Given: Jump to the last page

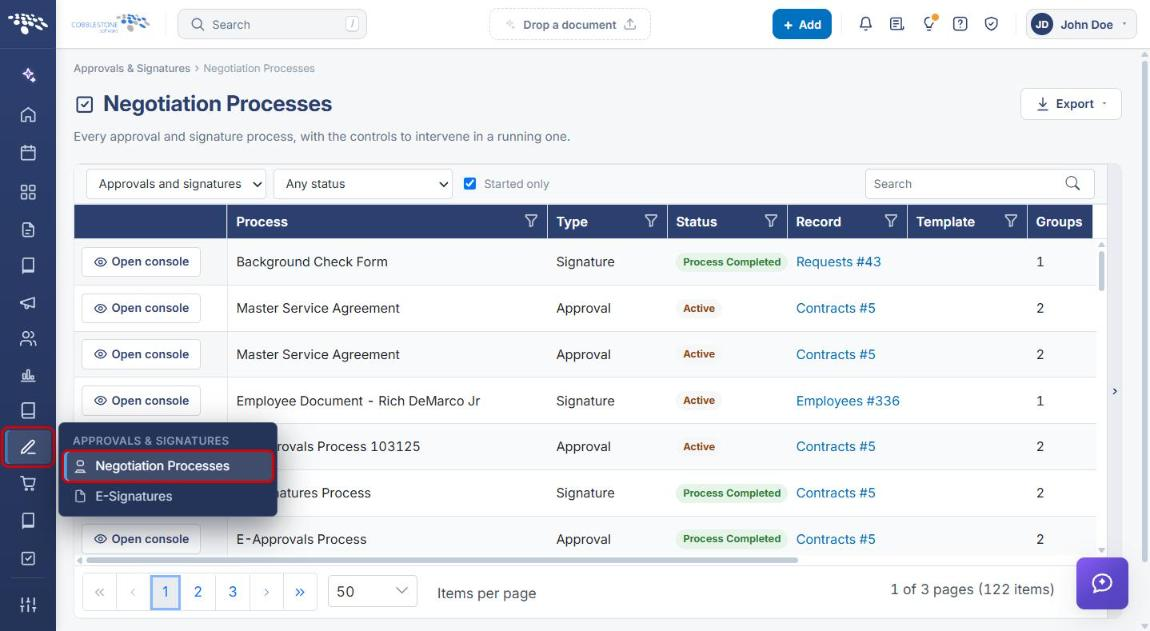Looking at the screenshot, I should (299, 591).
